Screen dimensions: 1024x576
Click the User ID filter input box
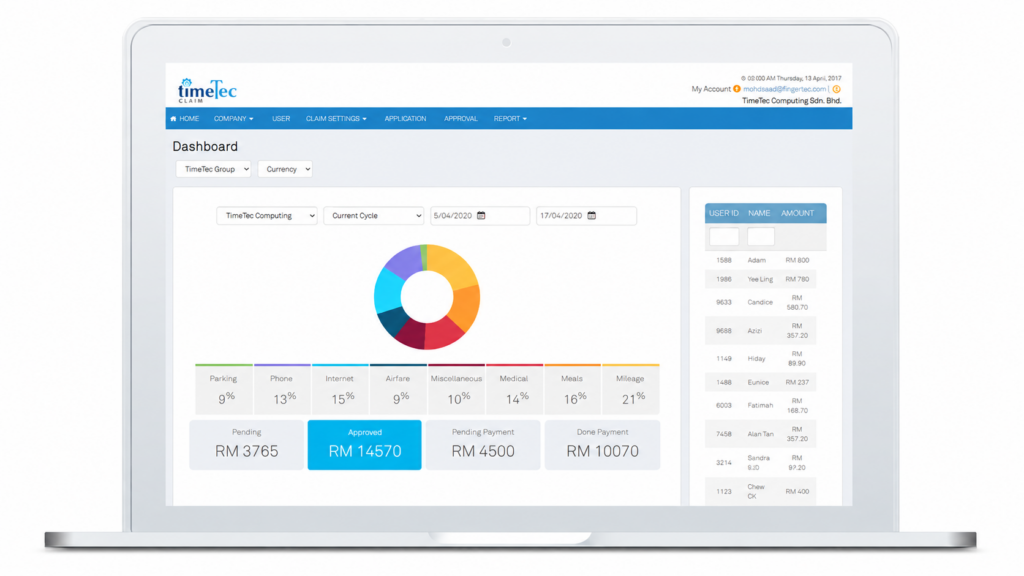click(x=724, y=236)
